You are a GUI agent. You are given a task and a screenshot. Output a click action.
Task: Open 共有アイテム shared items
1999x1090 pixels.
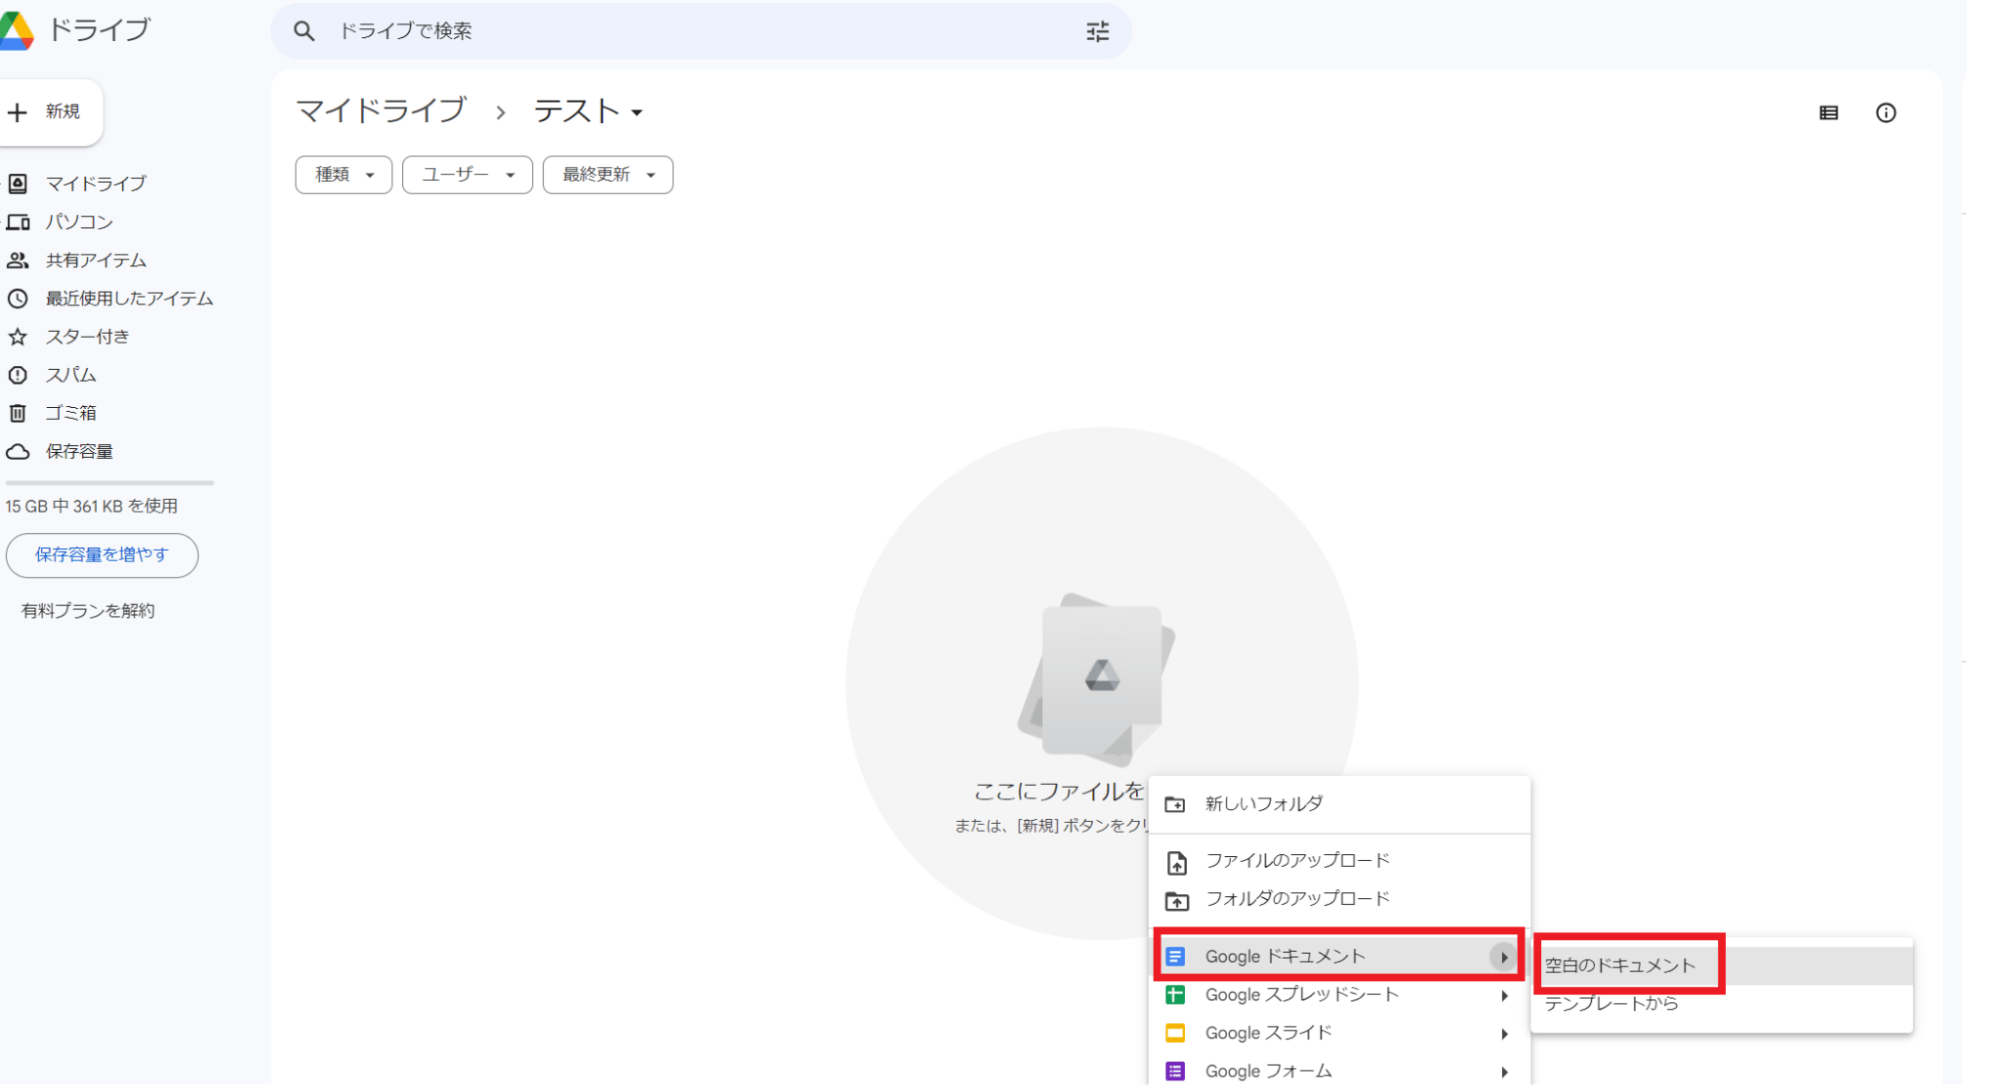click(95, 260)
